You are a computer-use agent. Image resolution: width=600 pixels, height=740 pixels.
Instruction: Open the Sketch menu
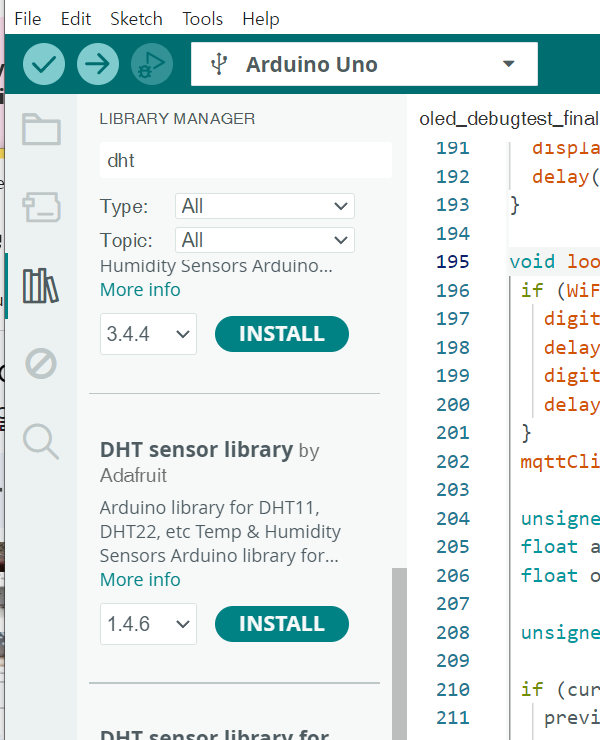136,19
